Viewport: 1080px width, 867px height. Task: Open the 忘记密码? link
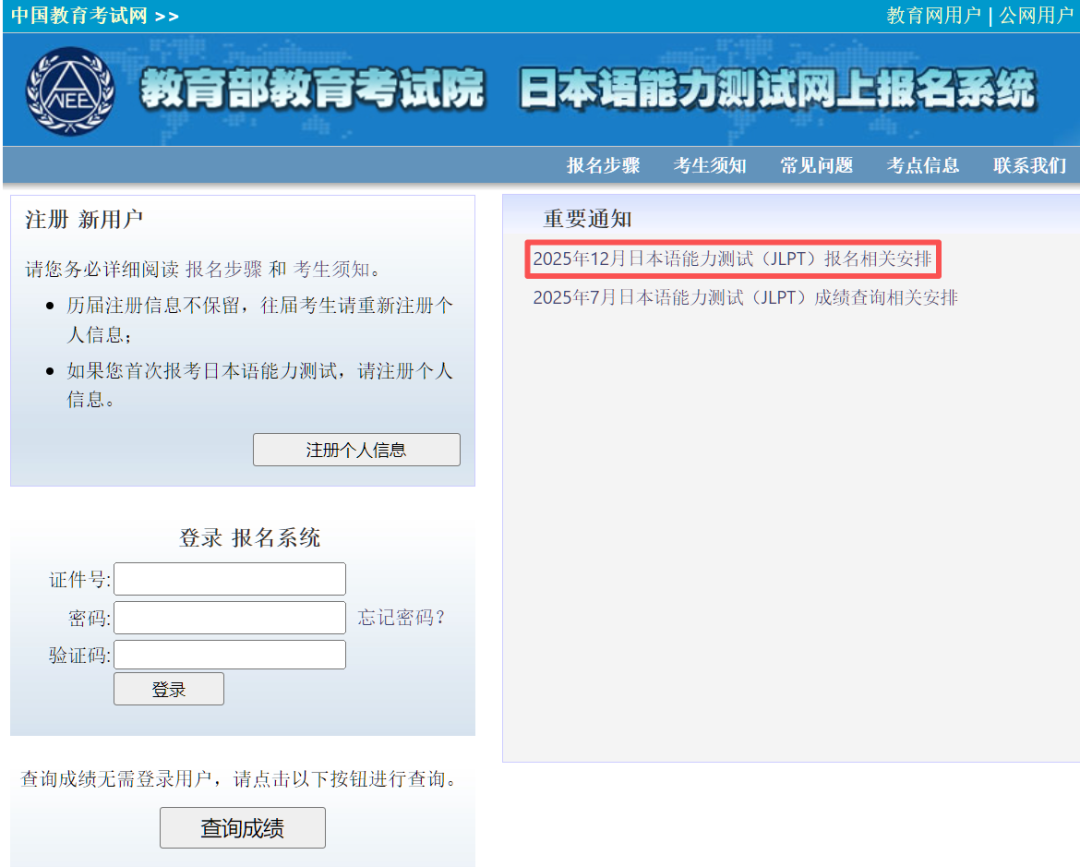pos(402,617)
